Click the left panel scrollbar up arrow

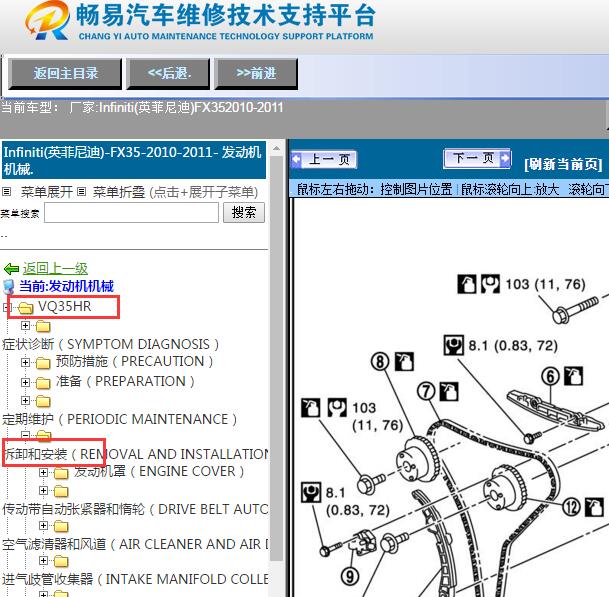click(x=276, y=148)
